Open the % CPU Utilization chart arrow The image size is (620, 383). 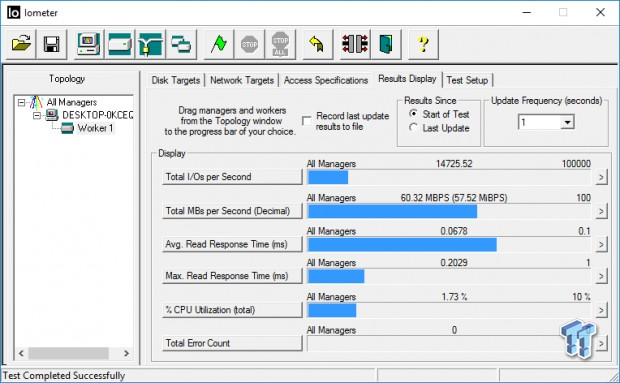coord(601,310)
